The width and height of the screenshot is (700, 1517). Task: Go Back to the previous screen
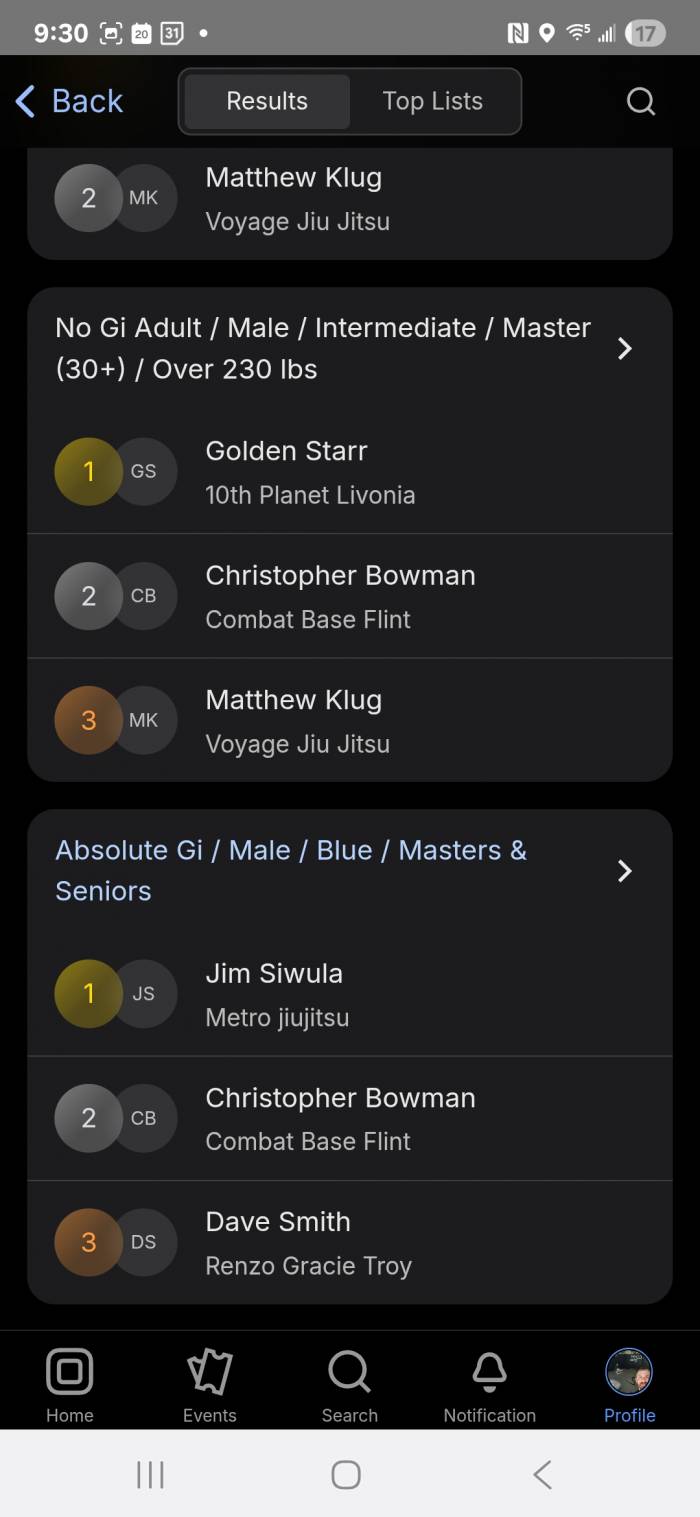[x=69, y=101]
